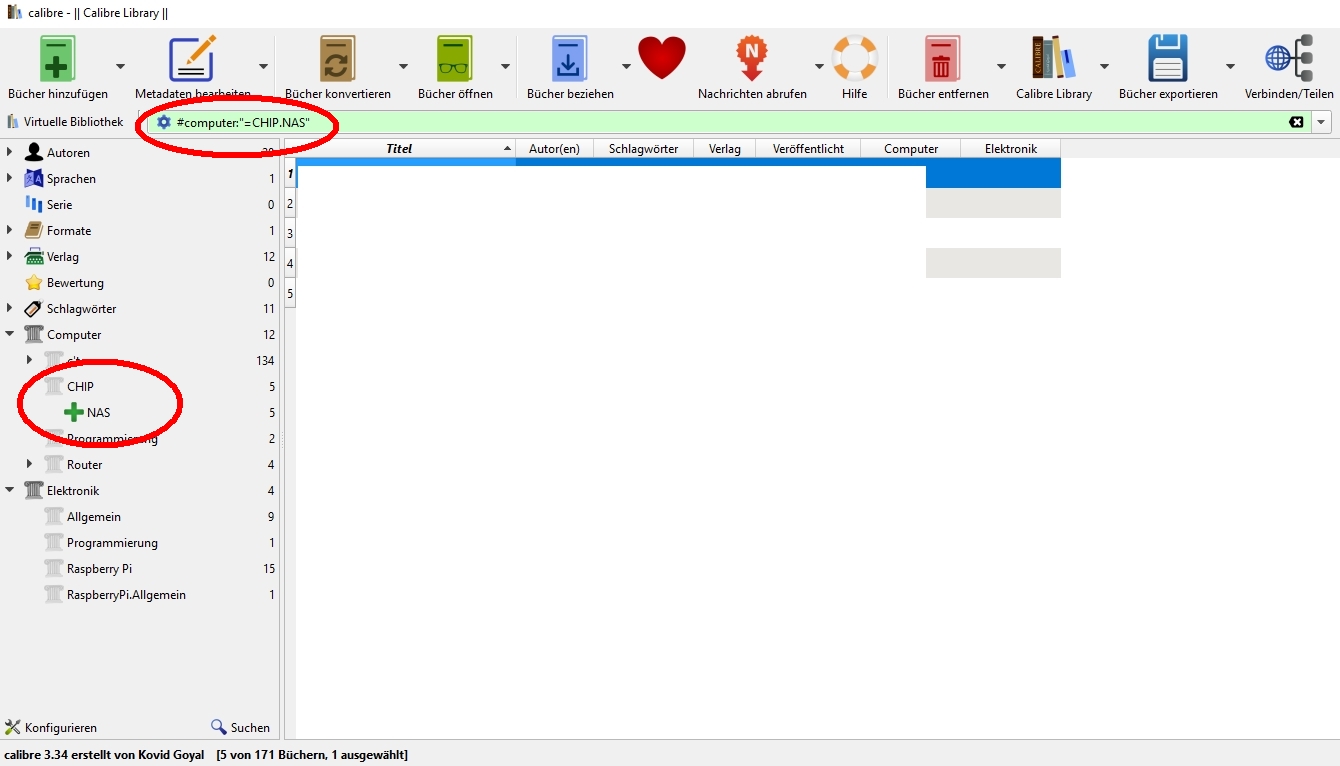This screenshot has height=766, width=1340.
Task: Collapse the Computer category
Action: [x=10, y=334]
